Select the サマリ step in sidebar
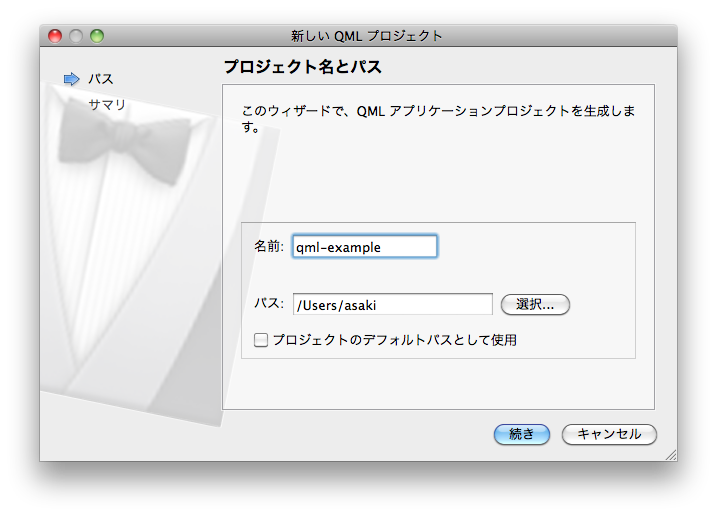The height and width of the screenshot is (516, 717). [106, 104]
